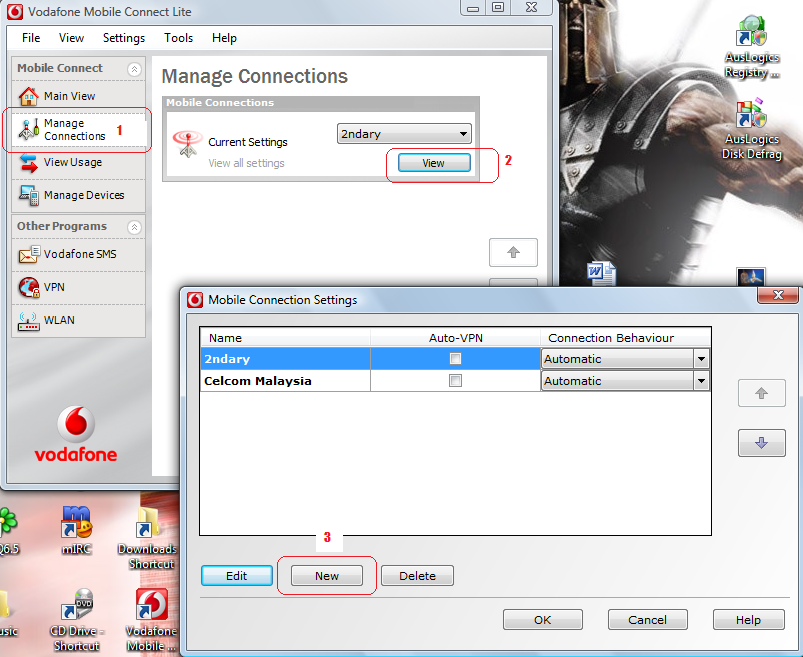Screen dimensions: 803x657
Task: Enable Auto-VPN for 2ndary connection
Action: 455,359
